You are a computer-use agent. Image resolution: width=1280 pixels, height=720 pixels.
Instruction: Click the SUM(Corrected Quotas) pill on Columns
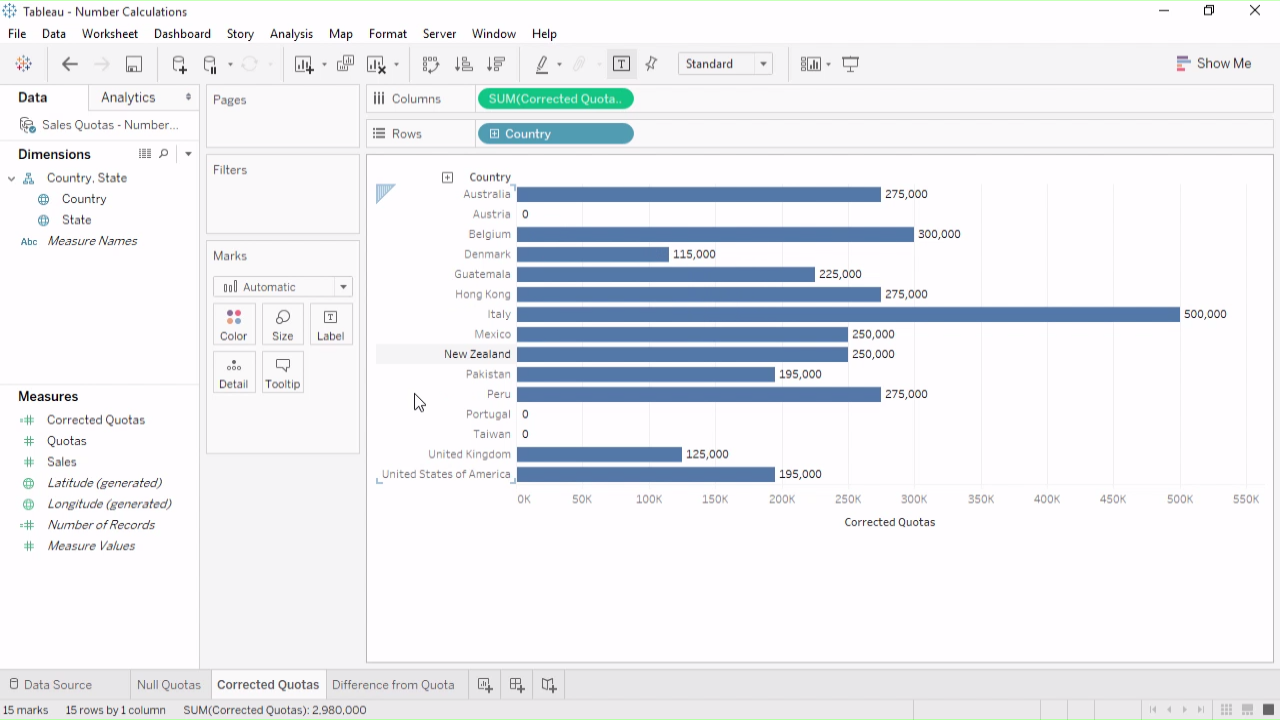click(556, 99)
